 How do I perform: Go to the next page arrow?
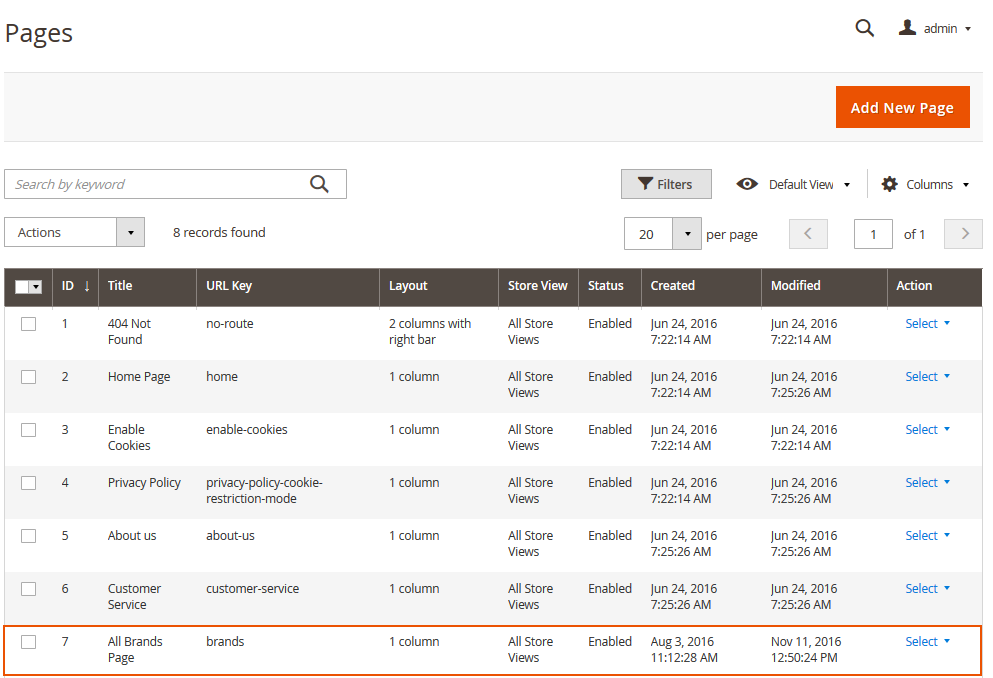pos(964,234)
